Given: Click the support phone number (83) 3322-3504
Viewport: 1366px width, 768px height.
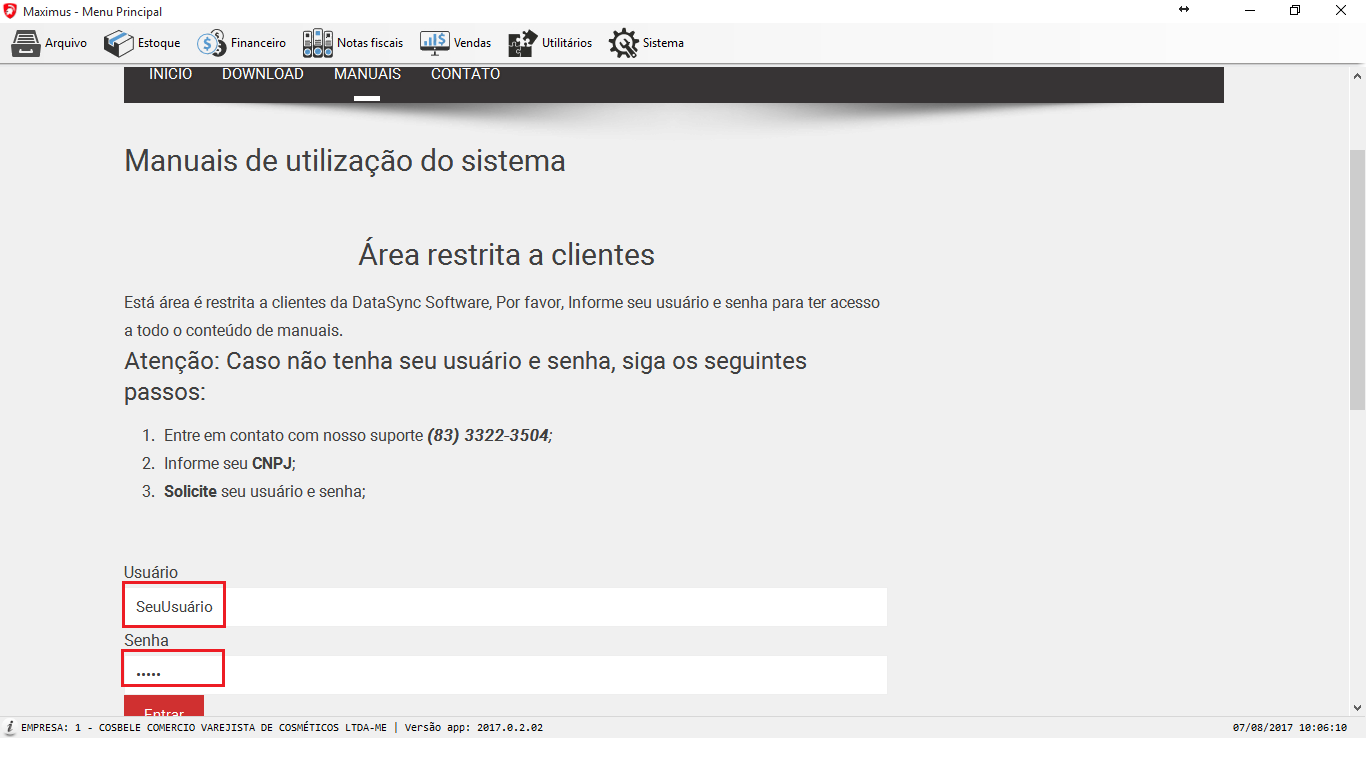Looking at the screenshot, I should point(488,436).
